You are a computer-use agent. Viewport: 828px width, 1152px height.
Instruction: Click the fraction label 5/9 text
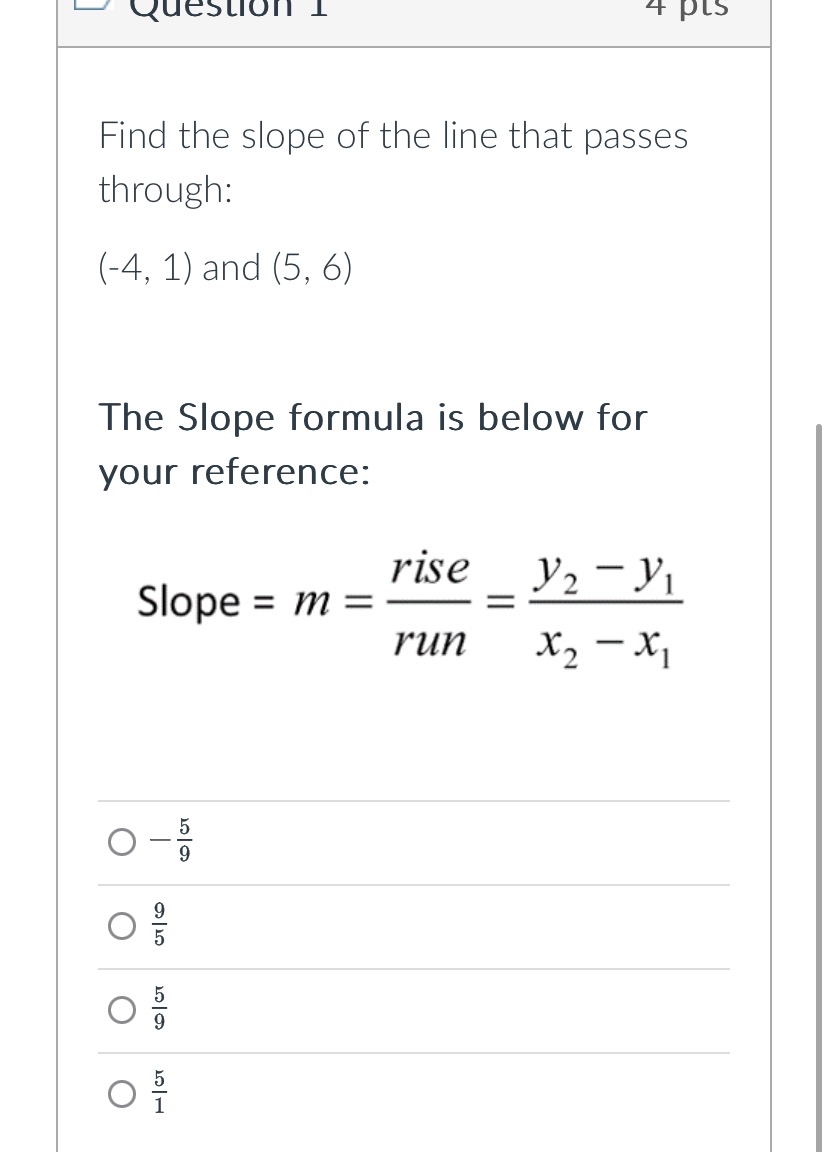point(158,1009)
